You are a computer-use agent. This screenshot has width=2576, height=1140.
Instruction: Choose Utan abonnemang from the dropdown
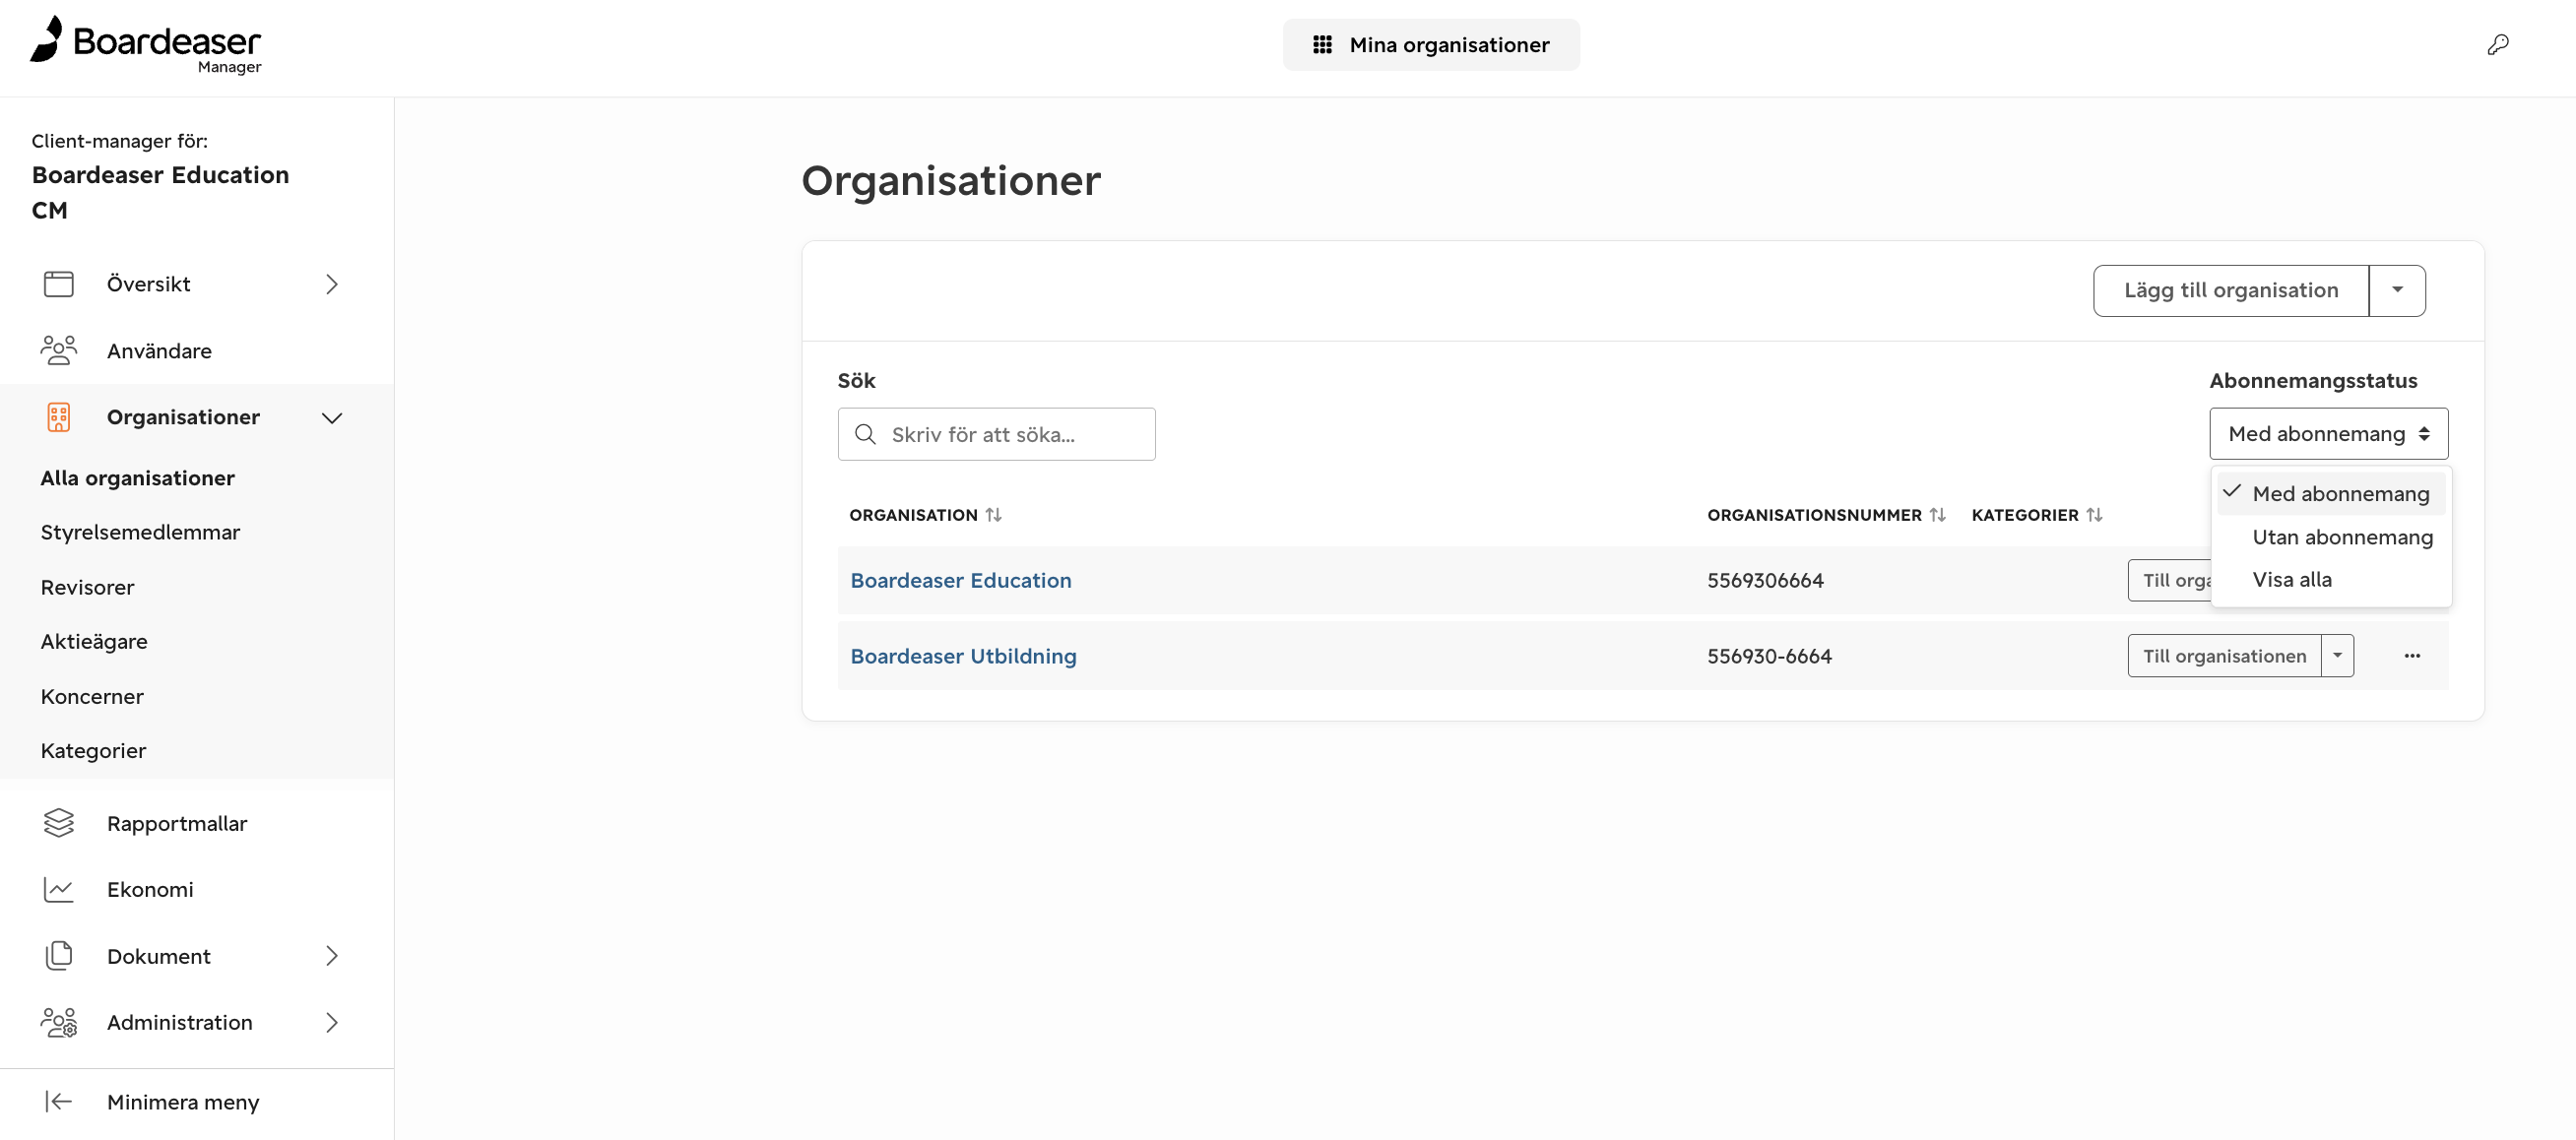[2330, 537]
